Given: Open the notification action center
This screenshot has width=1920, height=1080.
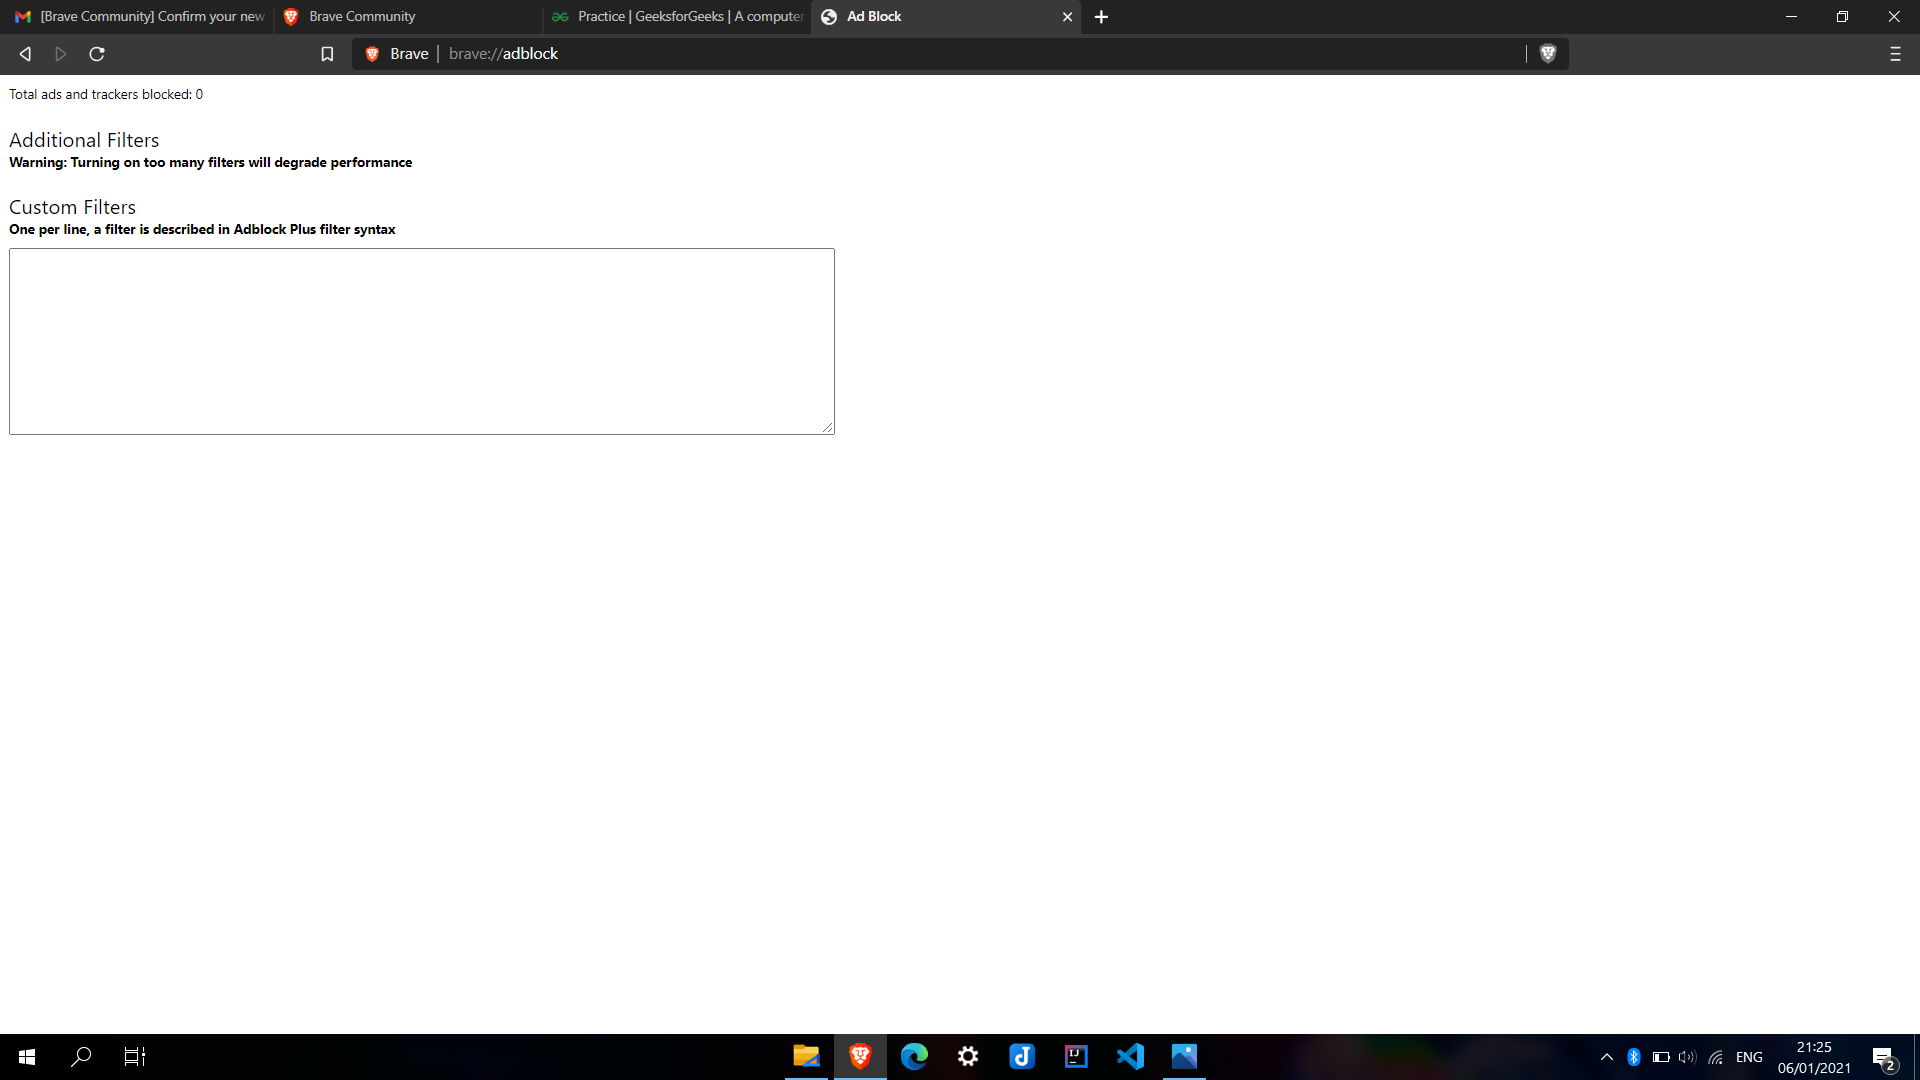Looking at the screenshot, I should pyautogui.click(x=1884, y=1057).
